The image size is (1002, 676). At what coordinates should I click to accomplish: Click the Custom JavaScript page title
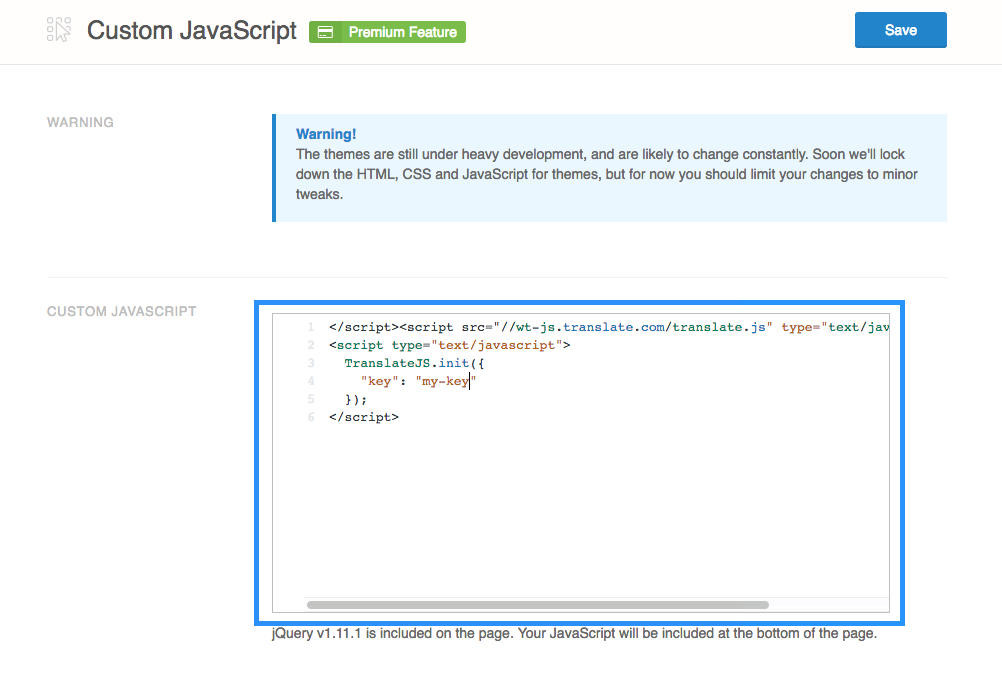pyautogui.click(x=191, y=31)
